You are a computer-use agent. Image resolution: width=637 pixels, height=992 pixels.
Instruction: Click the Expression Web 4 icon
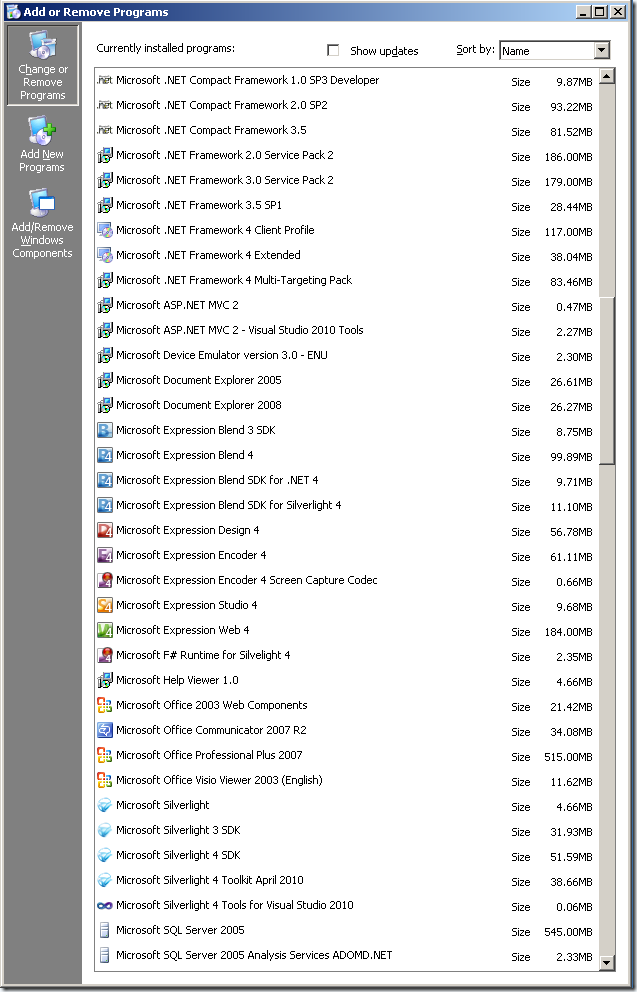click(x=104, y=630)
